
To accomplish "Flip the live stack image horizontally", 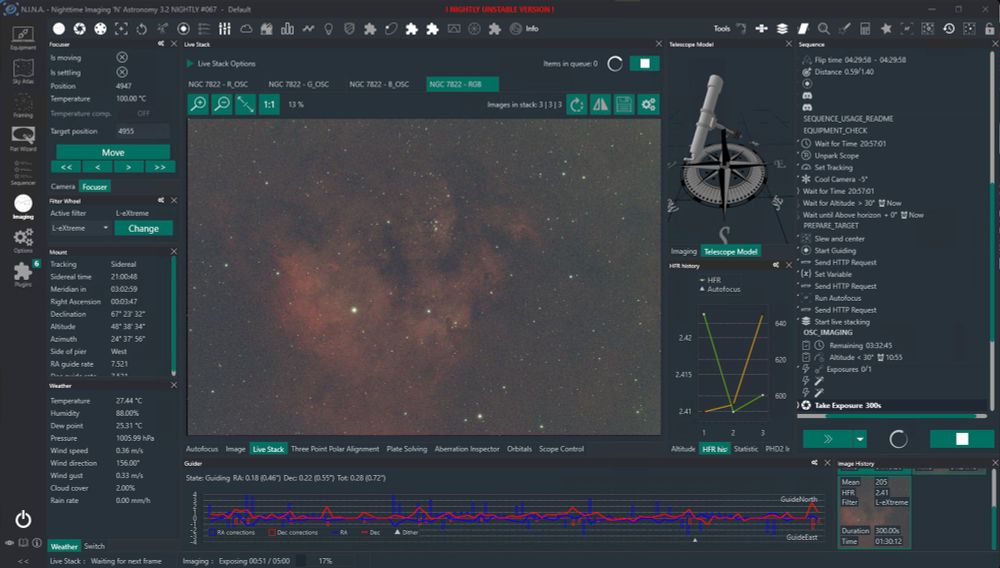I will (600, 105).
